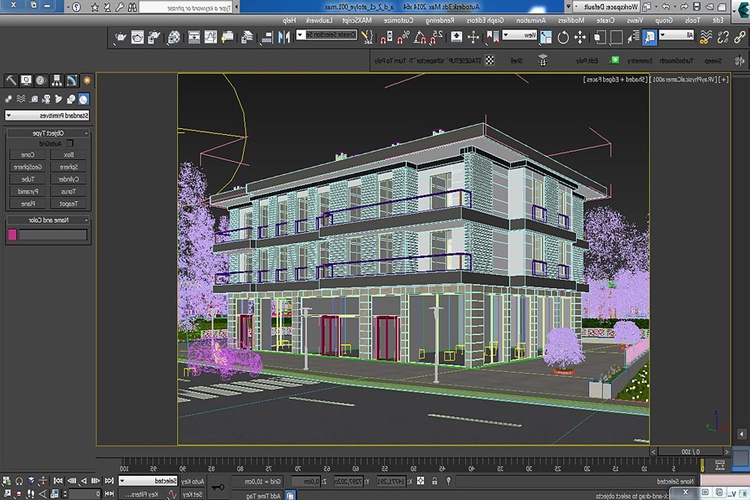Click the binoculars search icon
This screenshot has height=500, width=750.
pyautogui.click(x=132, y=7)
